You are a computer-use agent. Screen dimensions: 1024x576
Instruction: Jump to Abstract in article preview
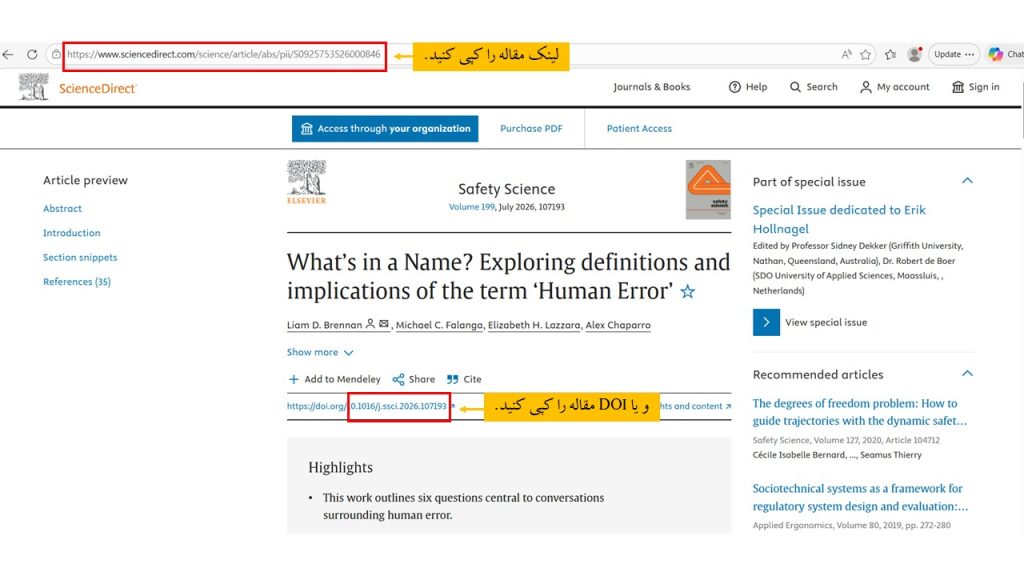[62, 208]
